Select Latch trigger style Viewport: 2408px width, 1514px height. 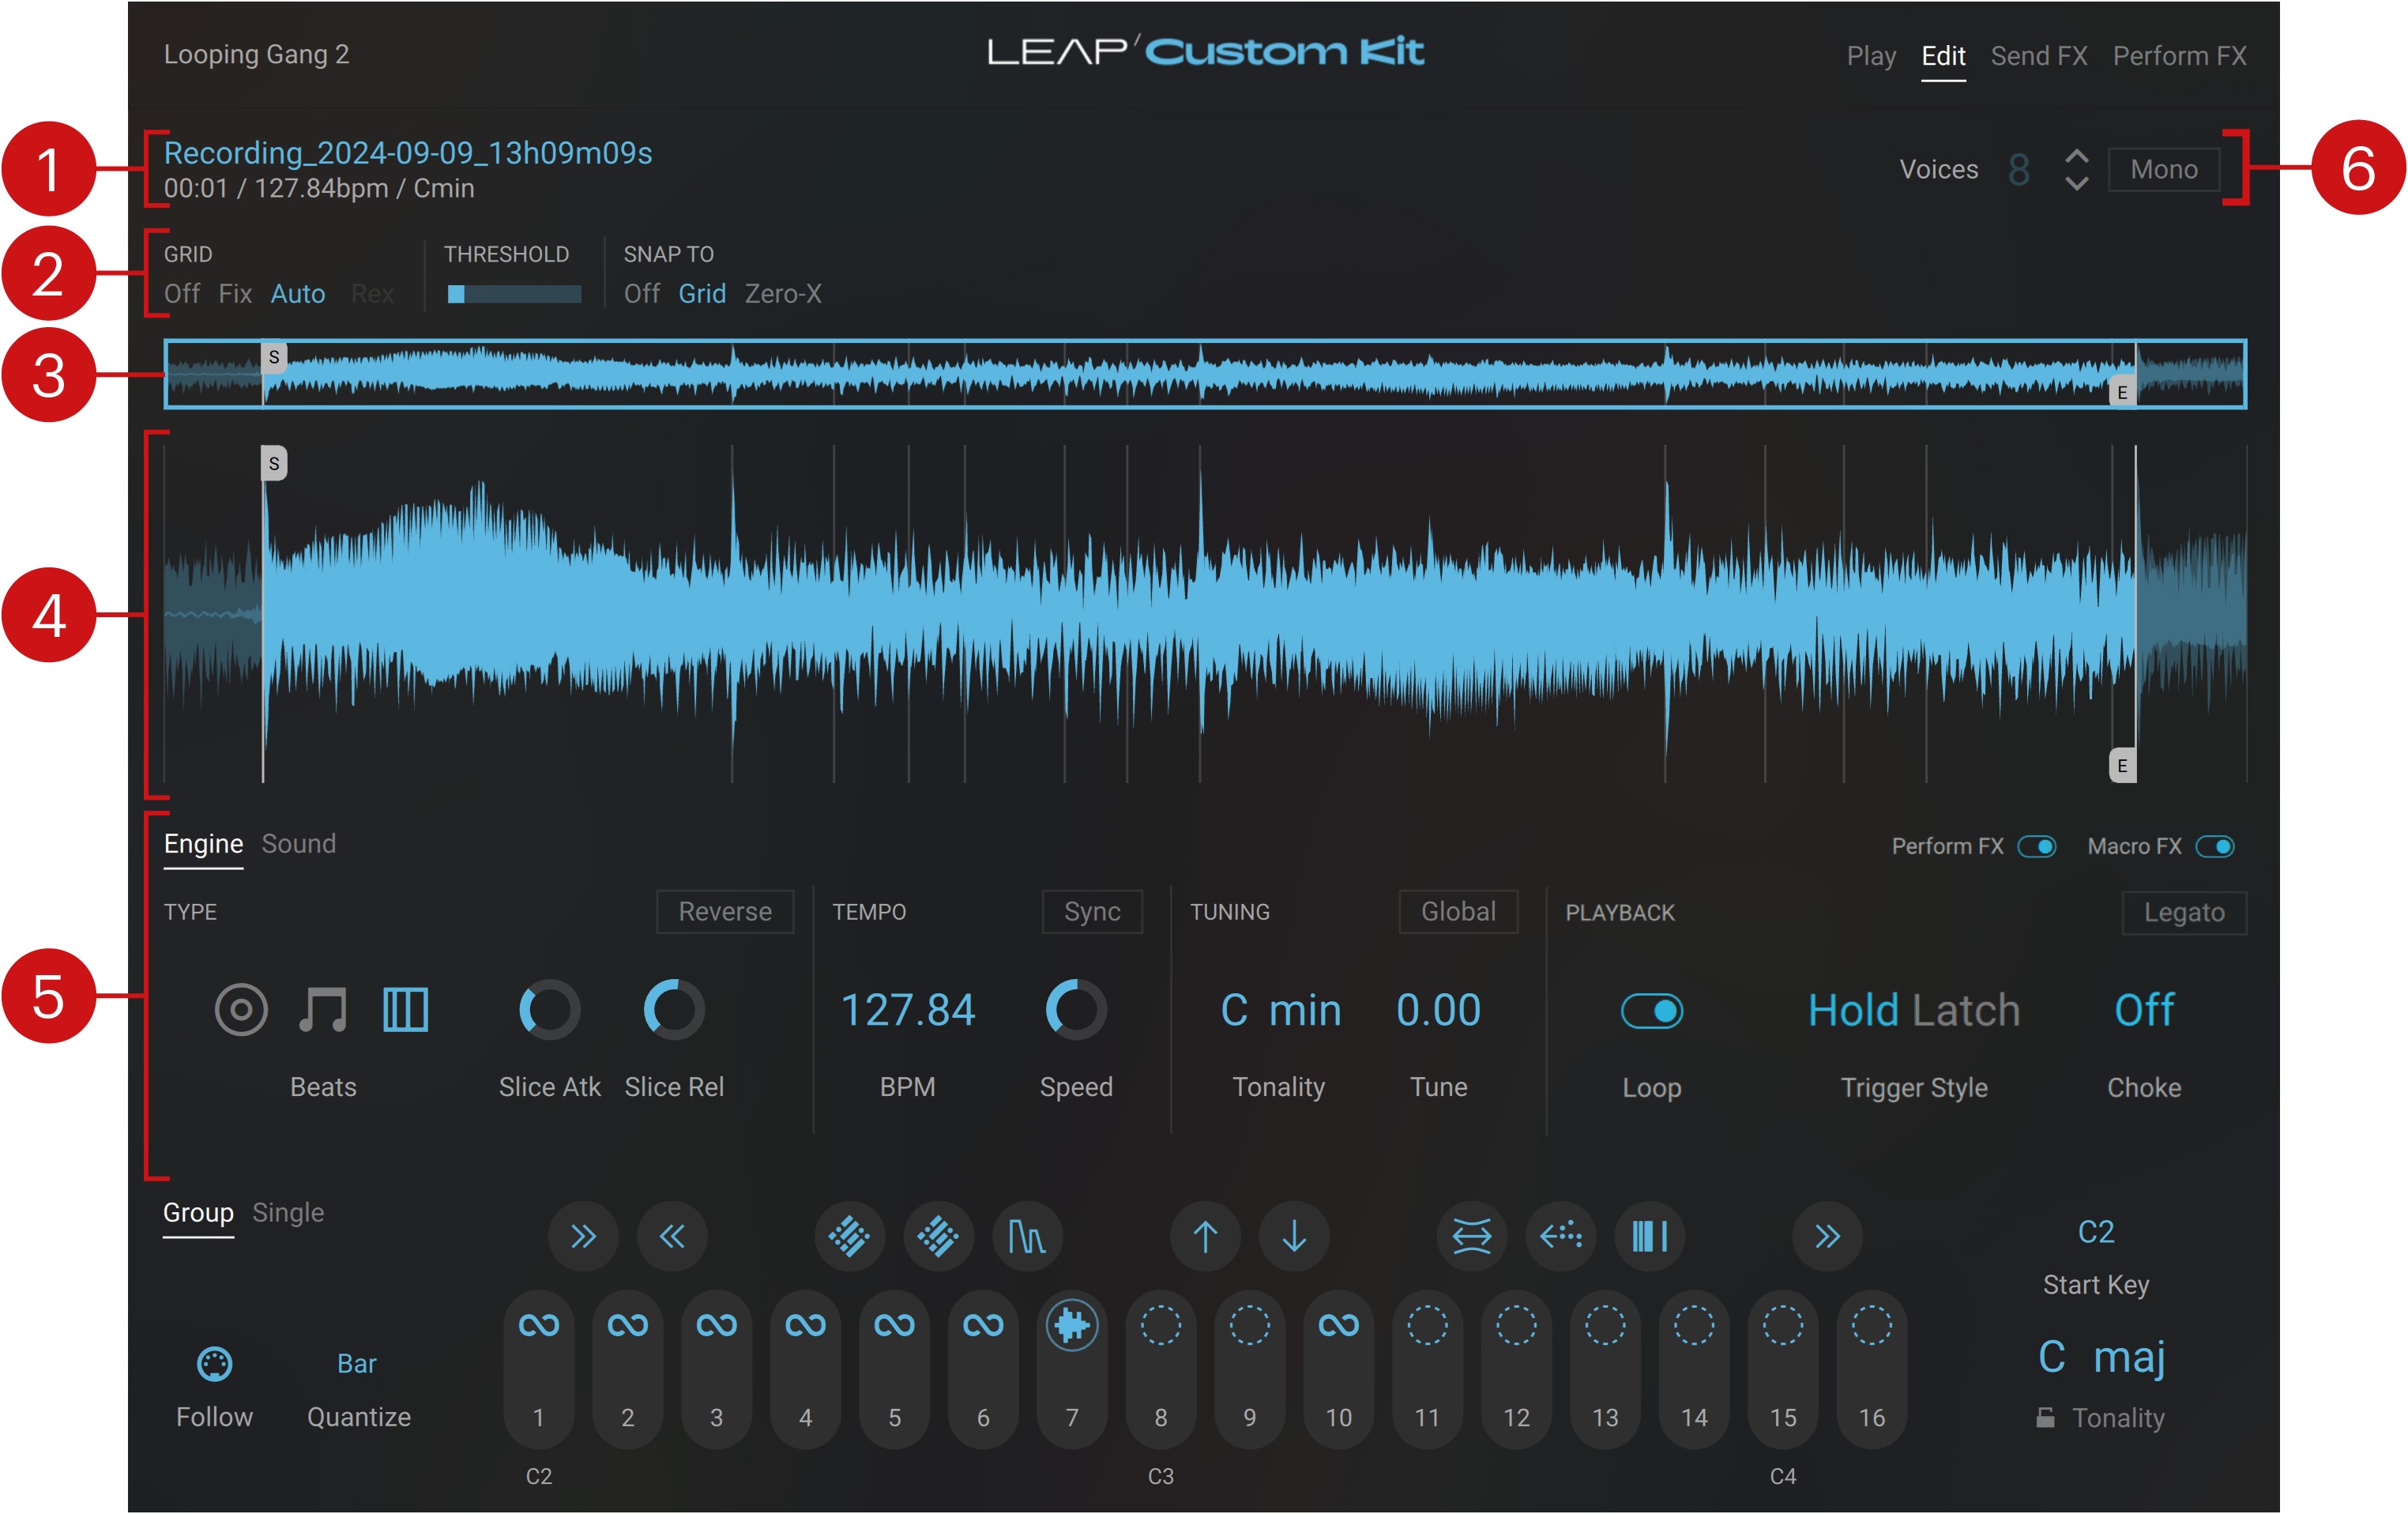point(1966,1010)
